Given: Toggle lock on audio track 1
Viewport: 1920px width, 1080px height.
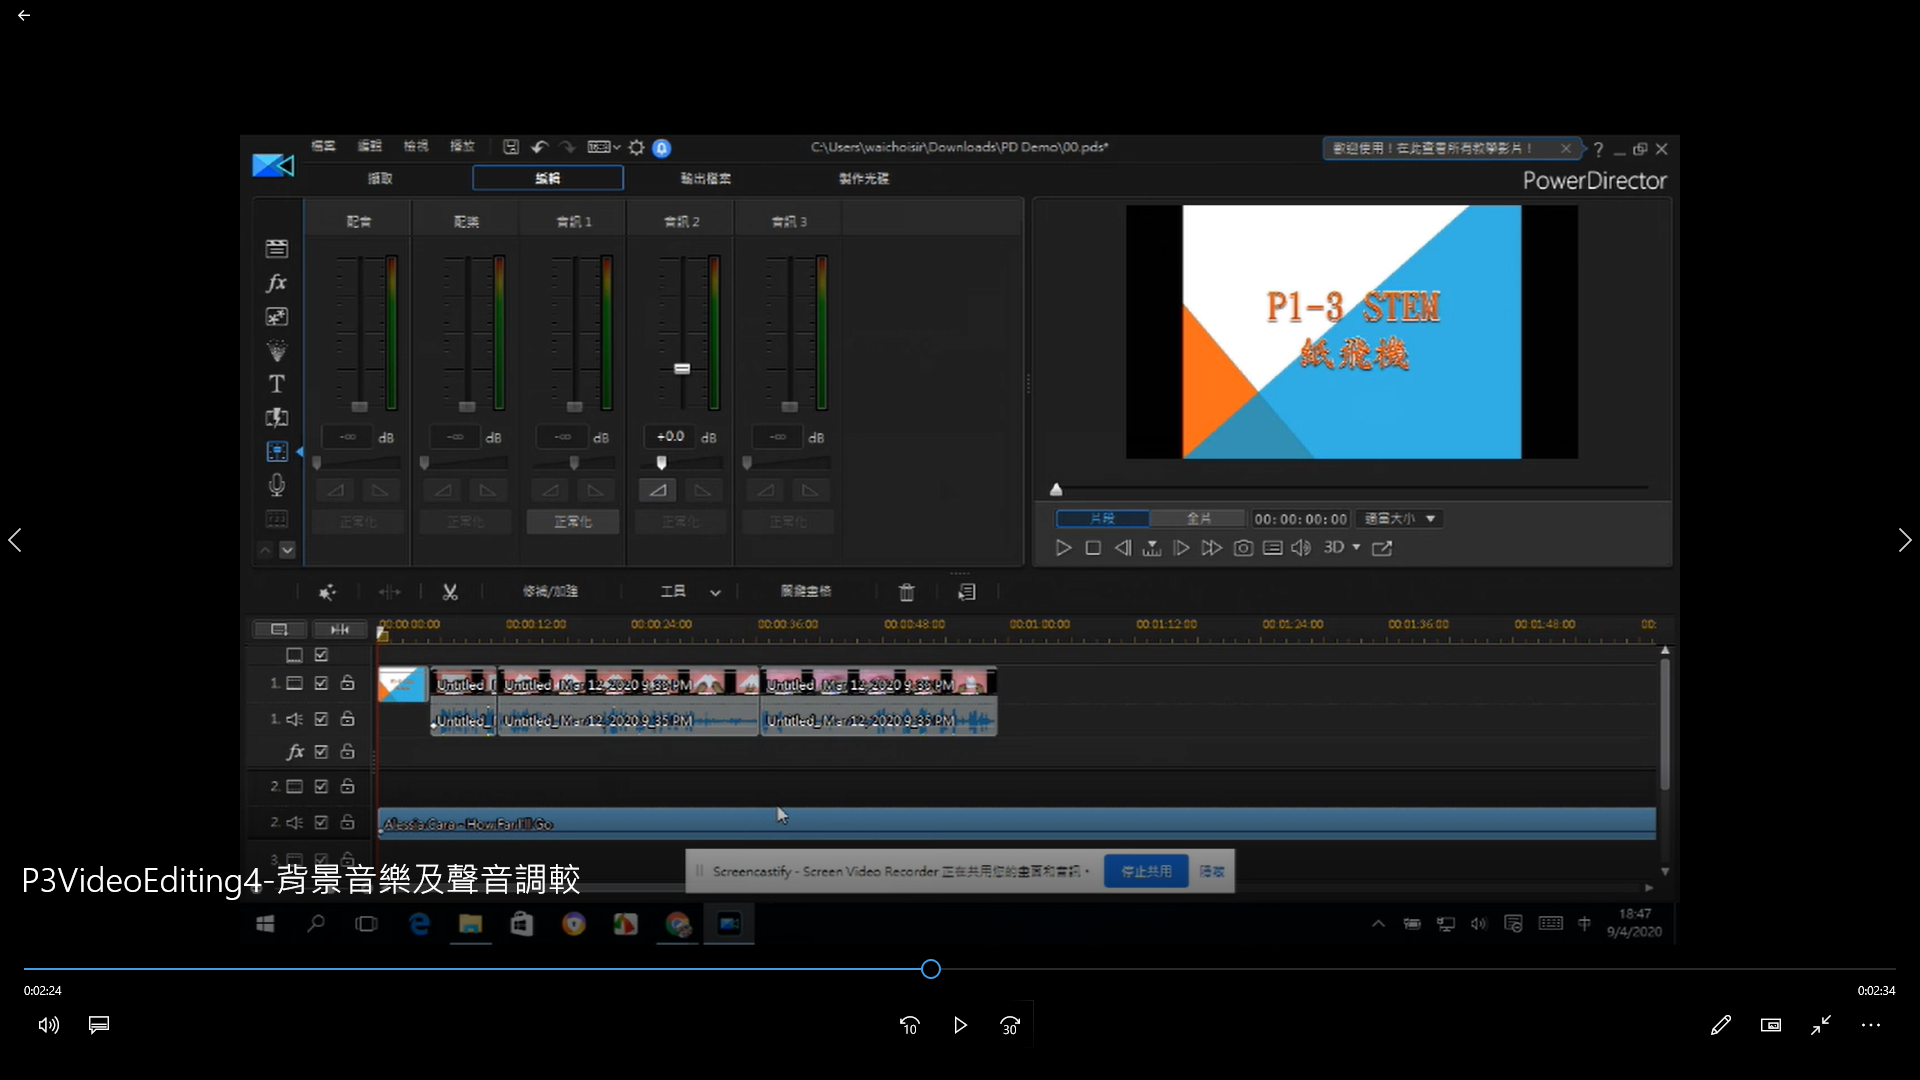Looking at the screenshot, I should [x=347, y=719].
